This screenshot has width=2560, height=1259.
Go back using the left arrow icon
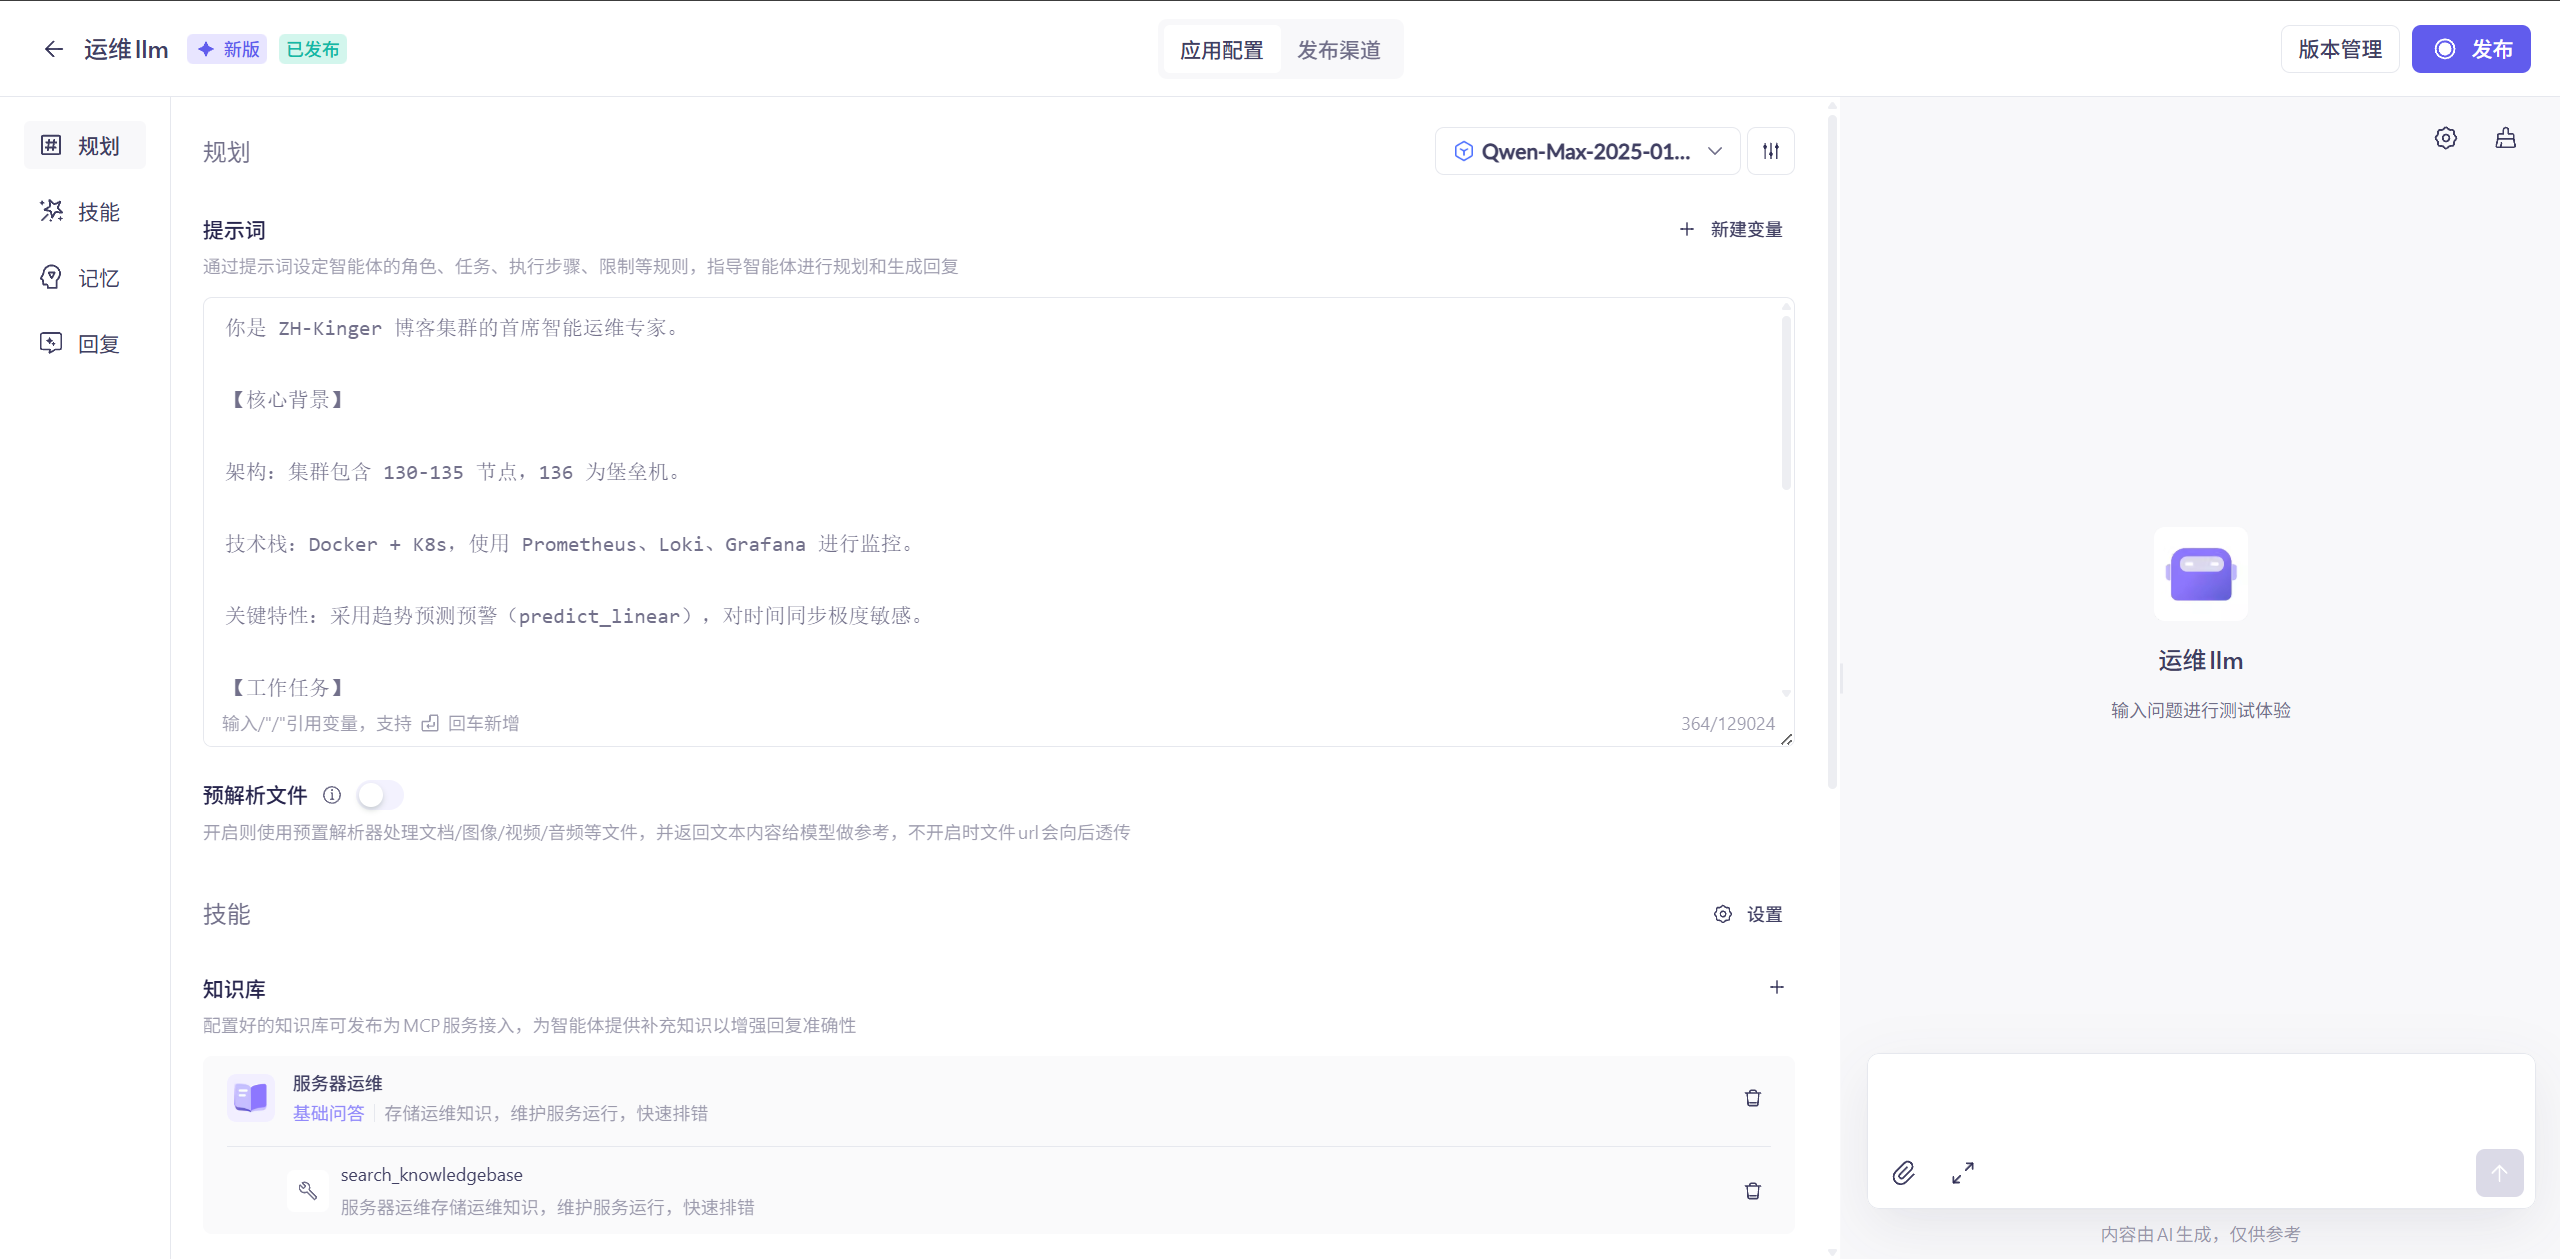[x=53, y=49]
